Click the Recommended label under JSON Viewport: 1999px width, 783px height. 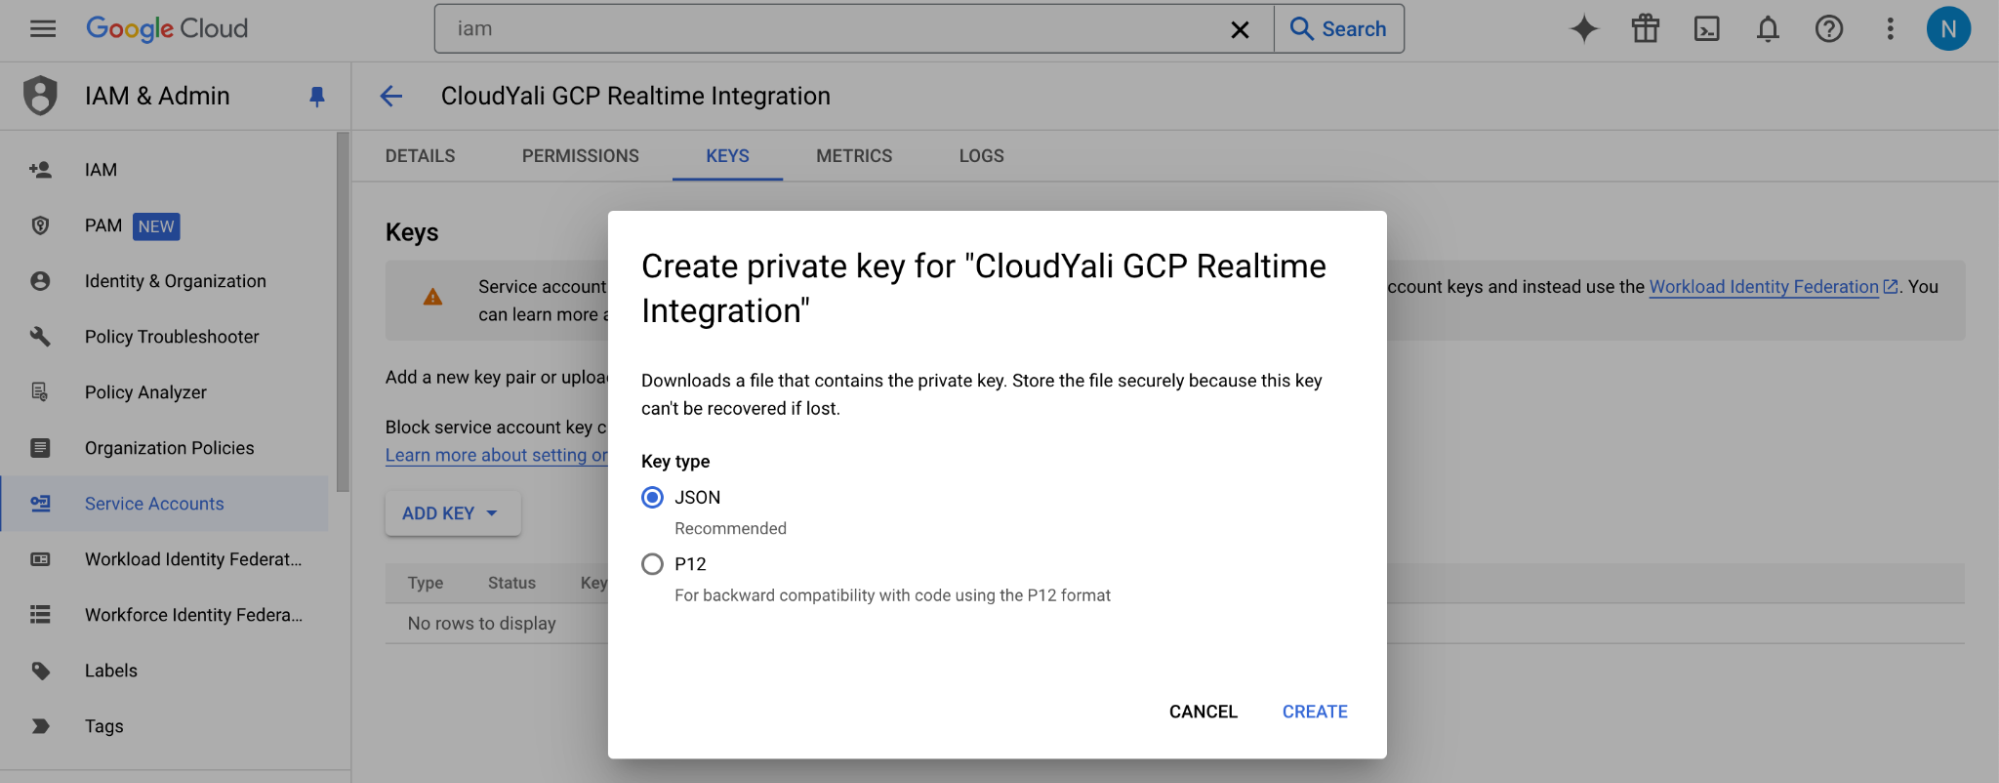point(730,529)
